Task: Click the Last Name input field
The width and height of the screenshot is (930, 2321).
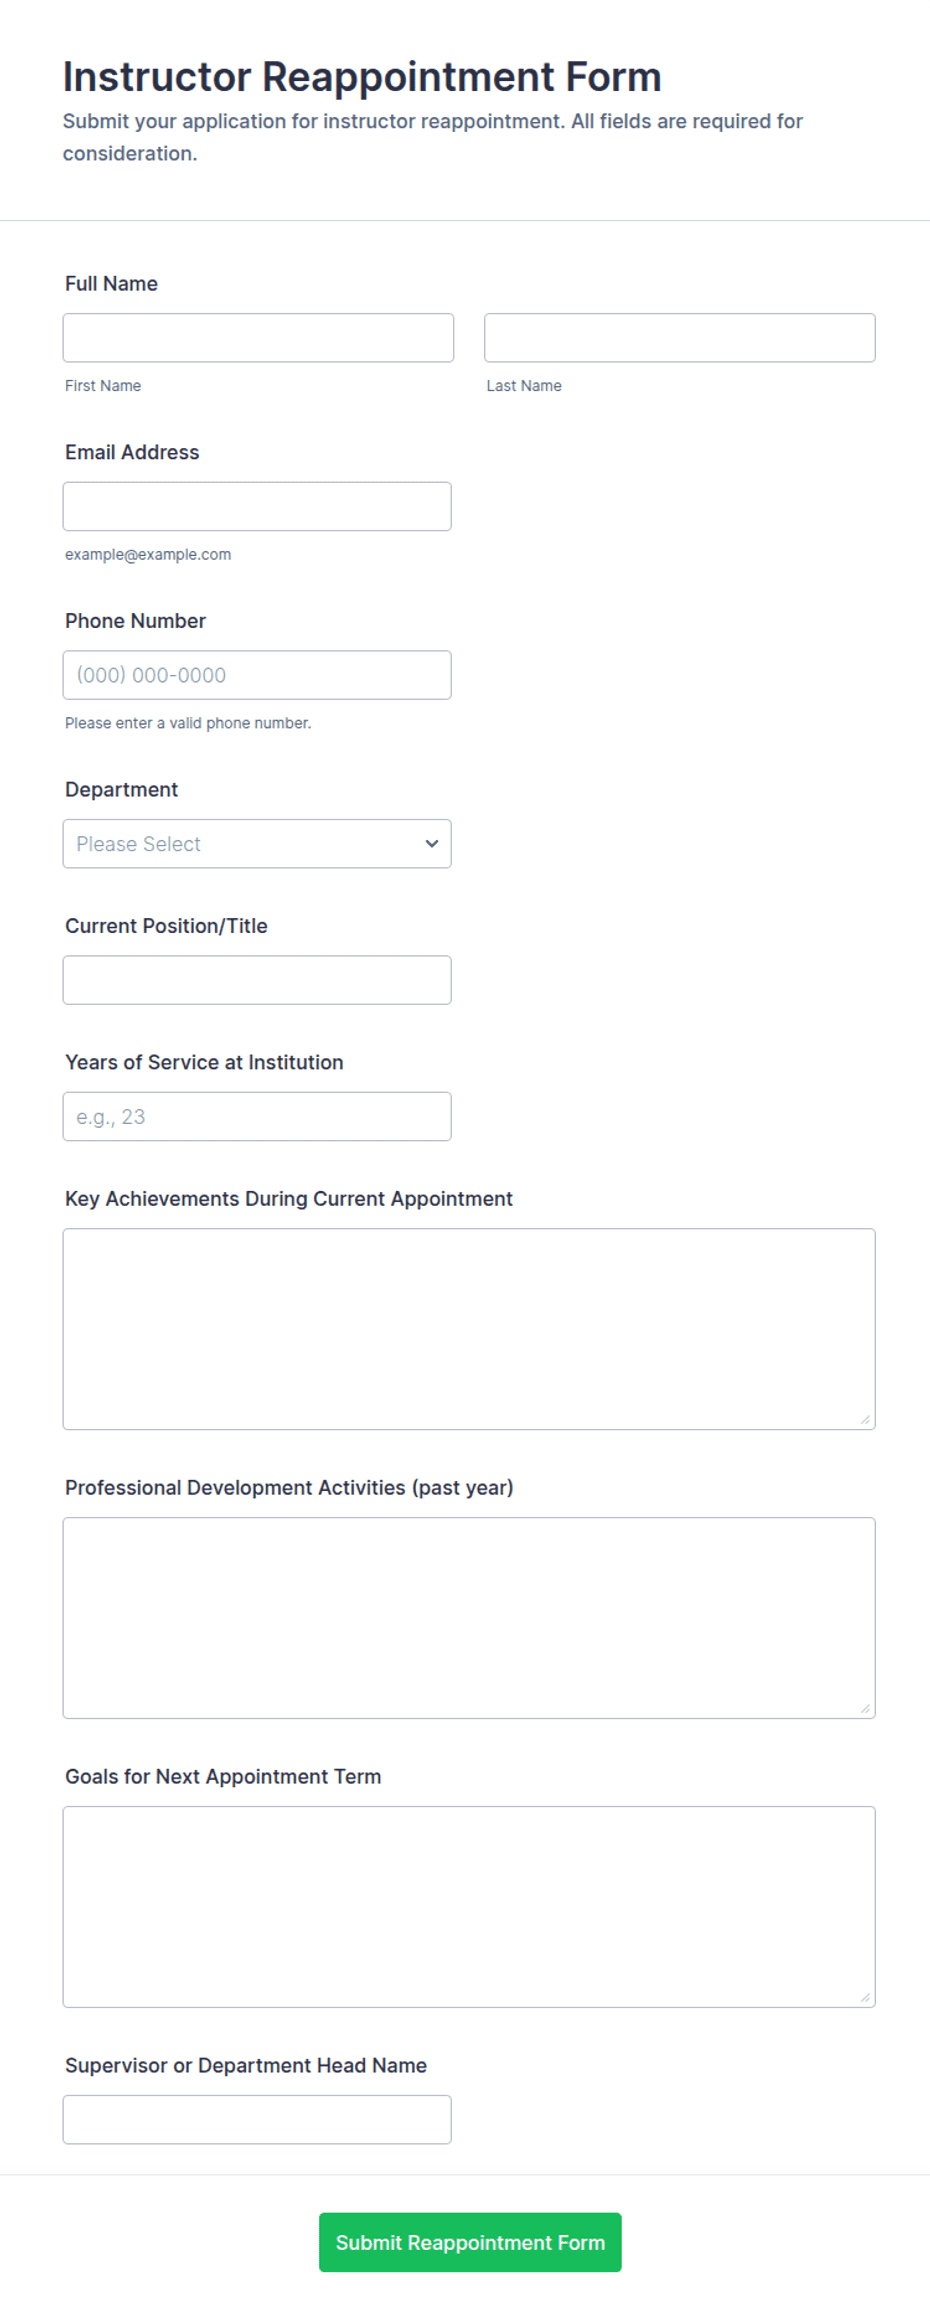Action: point(680,338)
